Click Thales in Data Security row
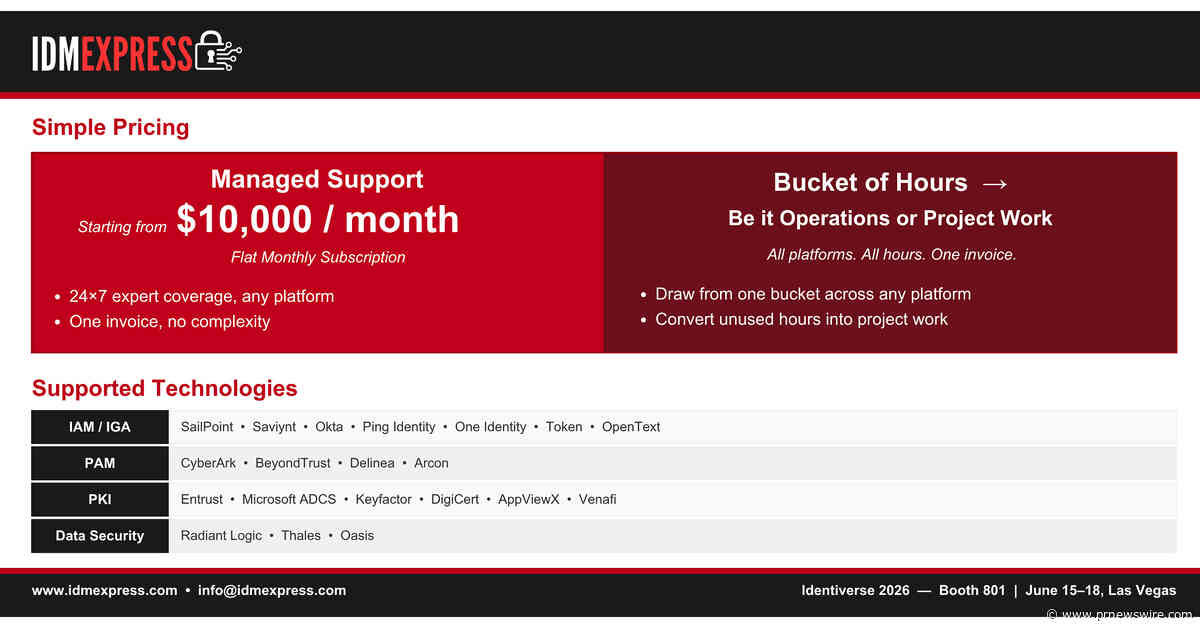1200x628 pixels. pyautogui.click(x=301, y=535)
